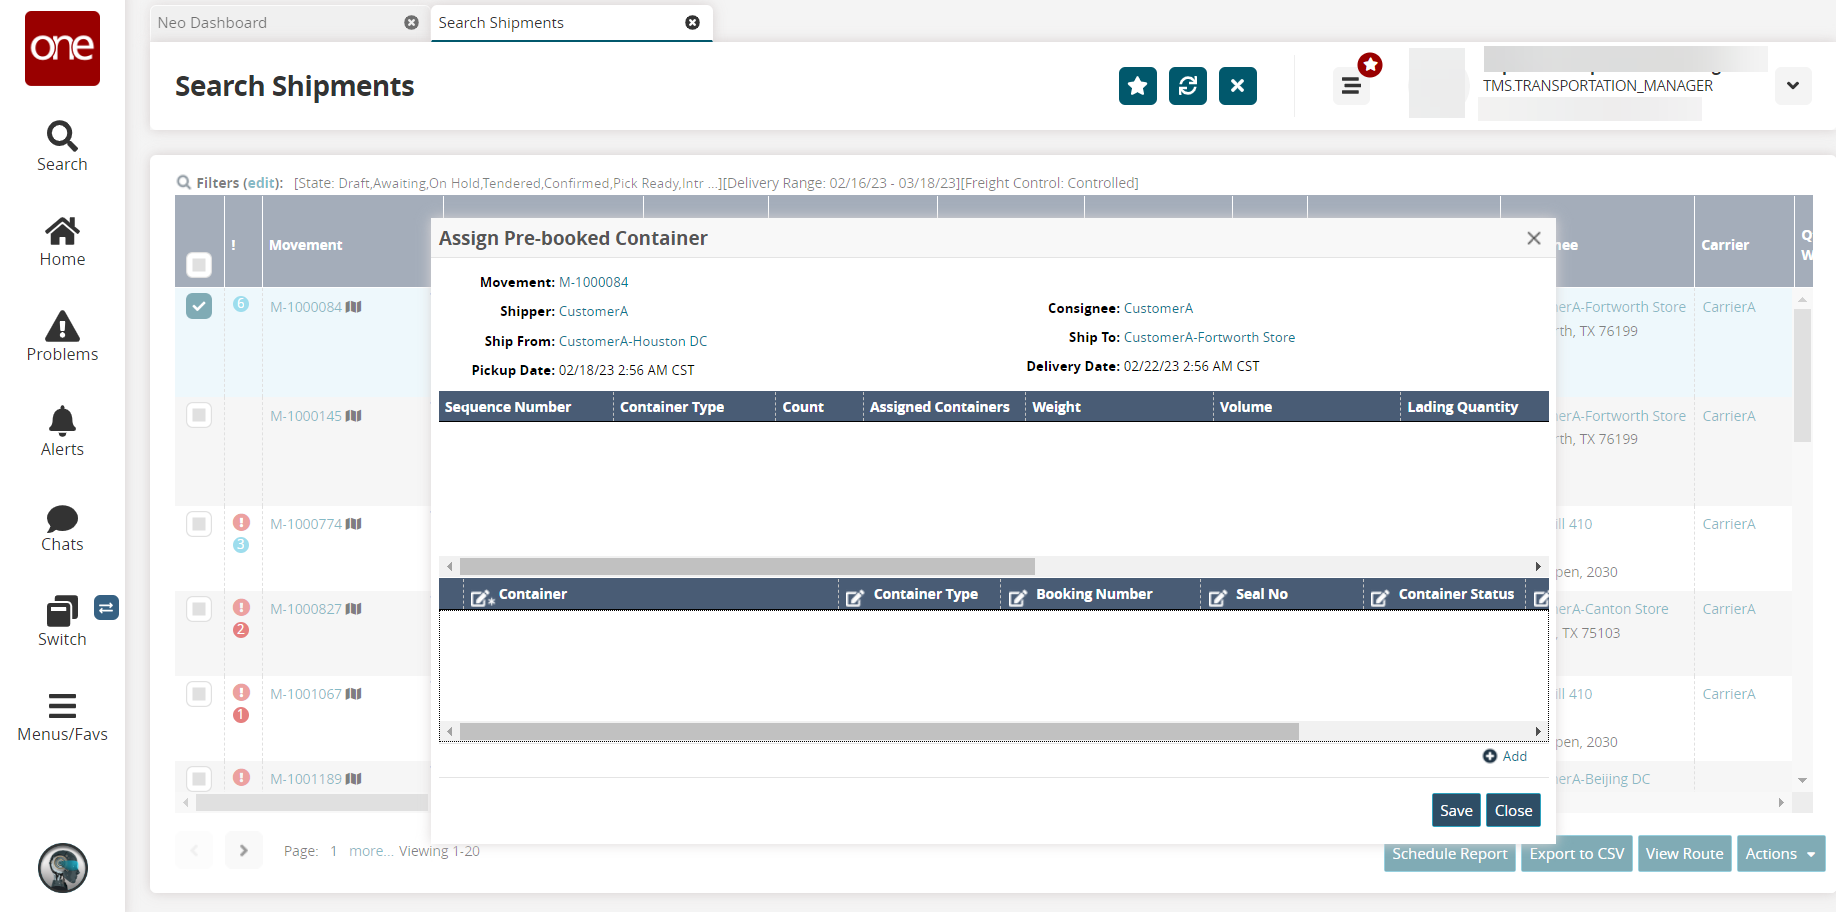The height and width of the screenshot is (912, 1836).
Task: Toggle the select-all checkbox in table header
Action: pos(199,265)
